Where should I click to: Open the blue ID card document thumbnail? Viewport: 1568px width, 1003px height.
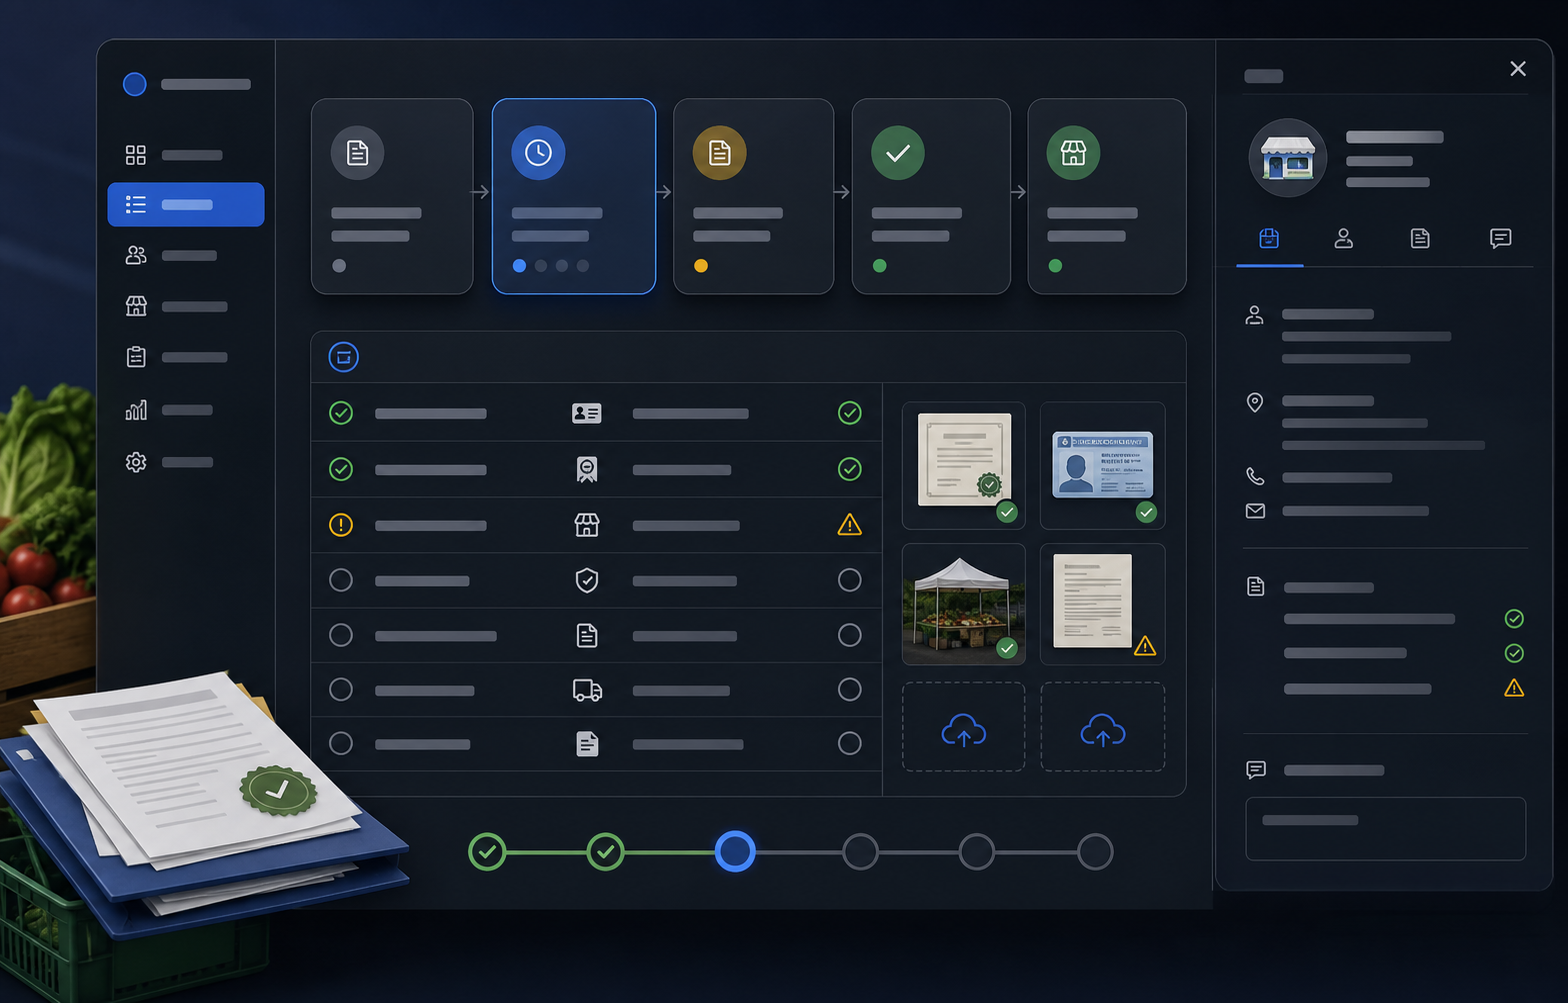[x=1103, y=466]
